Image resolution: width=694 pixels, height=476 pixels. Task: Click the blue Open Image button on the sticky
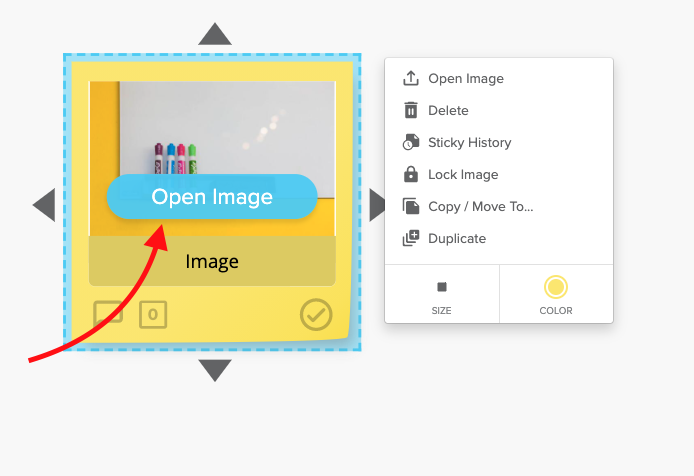(212, 197)
